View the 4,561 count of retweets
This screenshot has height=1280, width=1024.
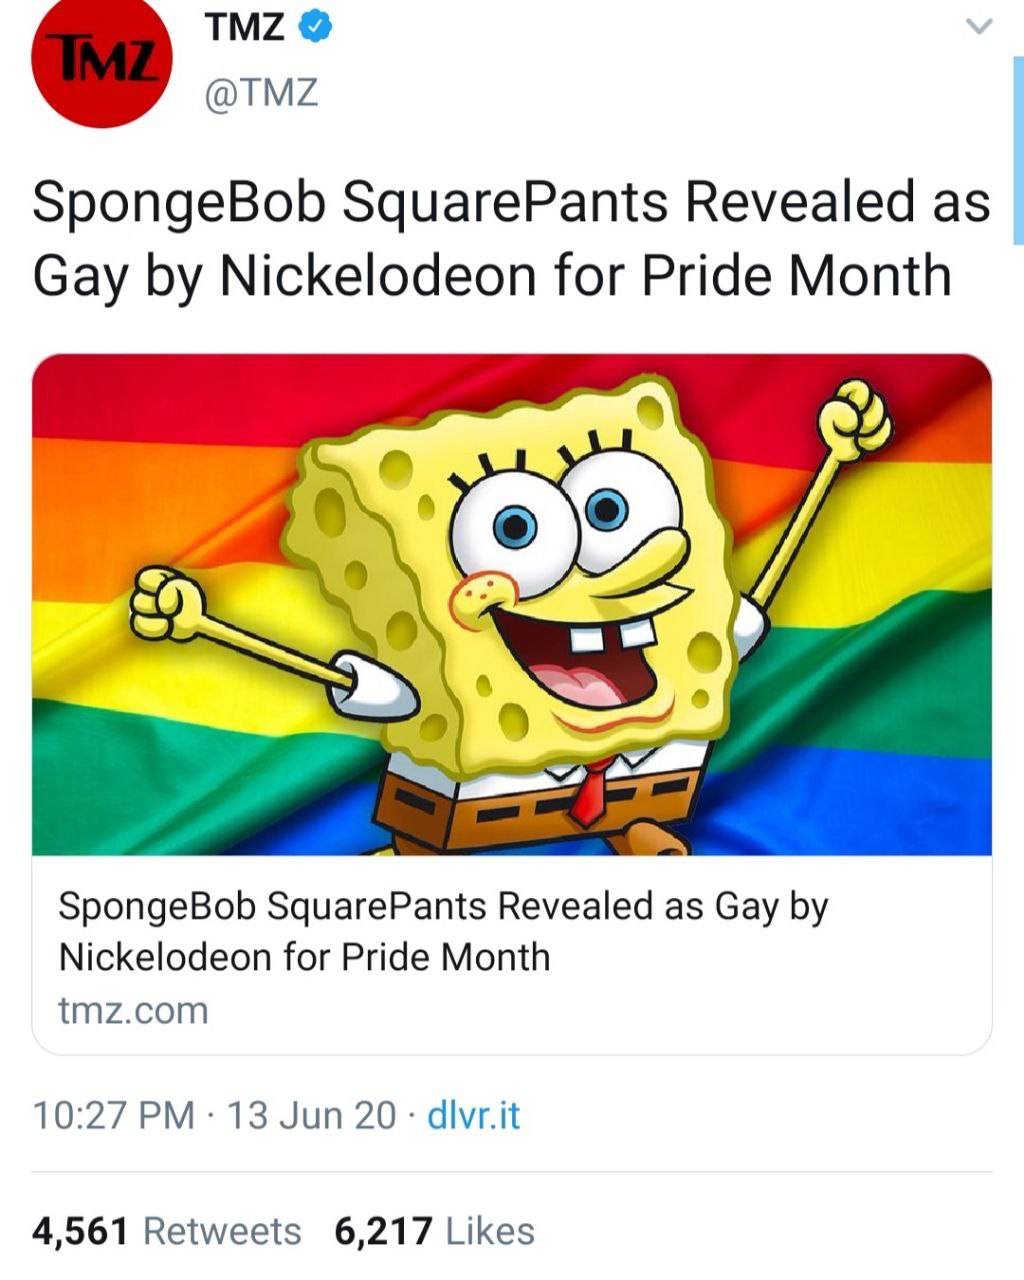pos(80,1231)
